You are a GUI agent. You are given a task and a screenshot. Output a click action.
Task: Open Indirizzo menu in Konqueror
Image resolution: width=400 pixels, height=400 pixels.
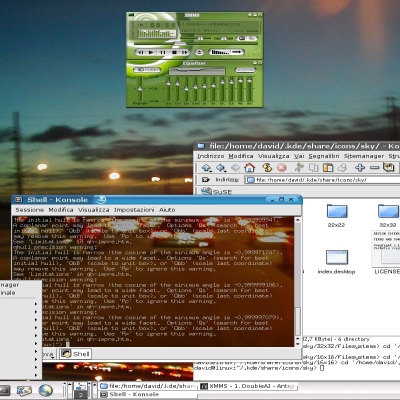pyautogui.click(x=211, y=156)
